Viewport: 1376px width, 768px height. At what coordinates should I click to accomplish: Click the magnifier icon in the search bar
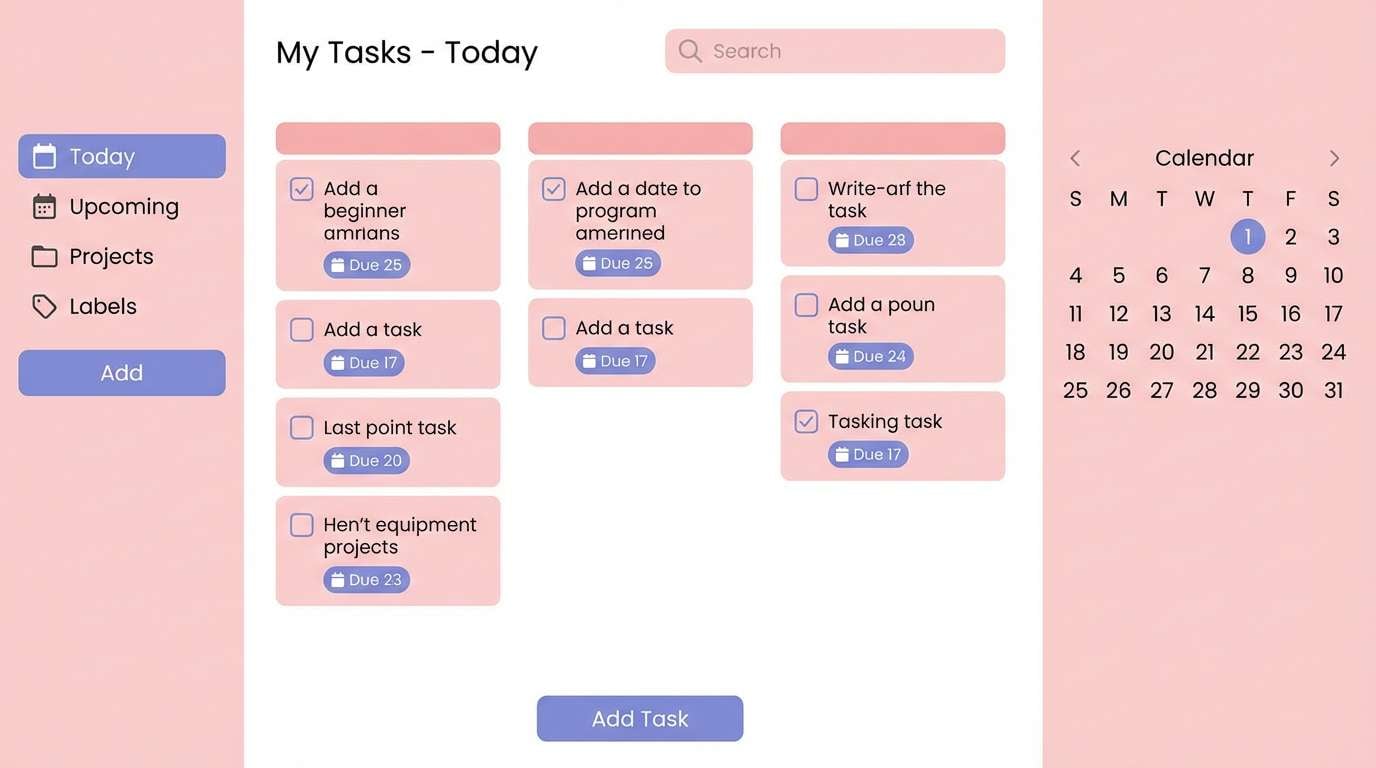click(x=689, y=50)
